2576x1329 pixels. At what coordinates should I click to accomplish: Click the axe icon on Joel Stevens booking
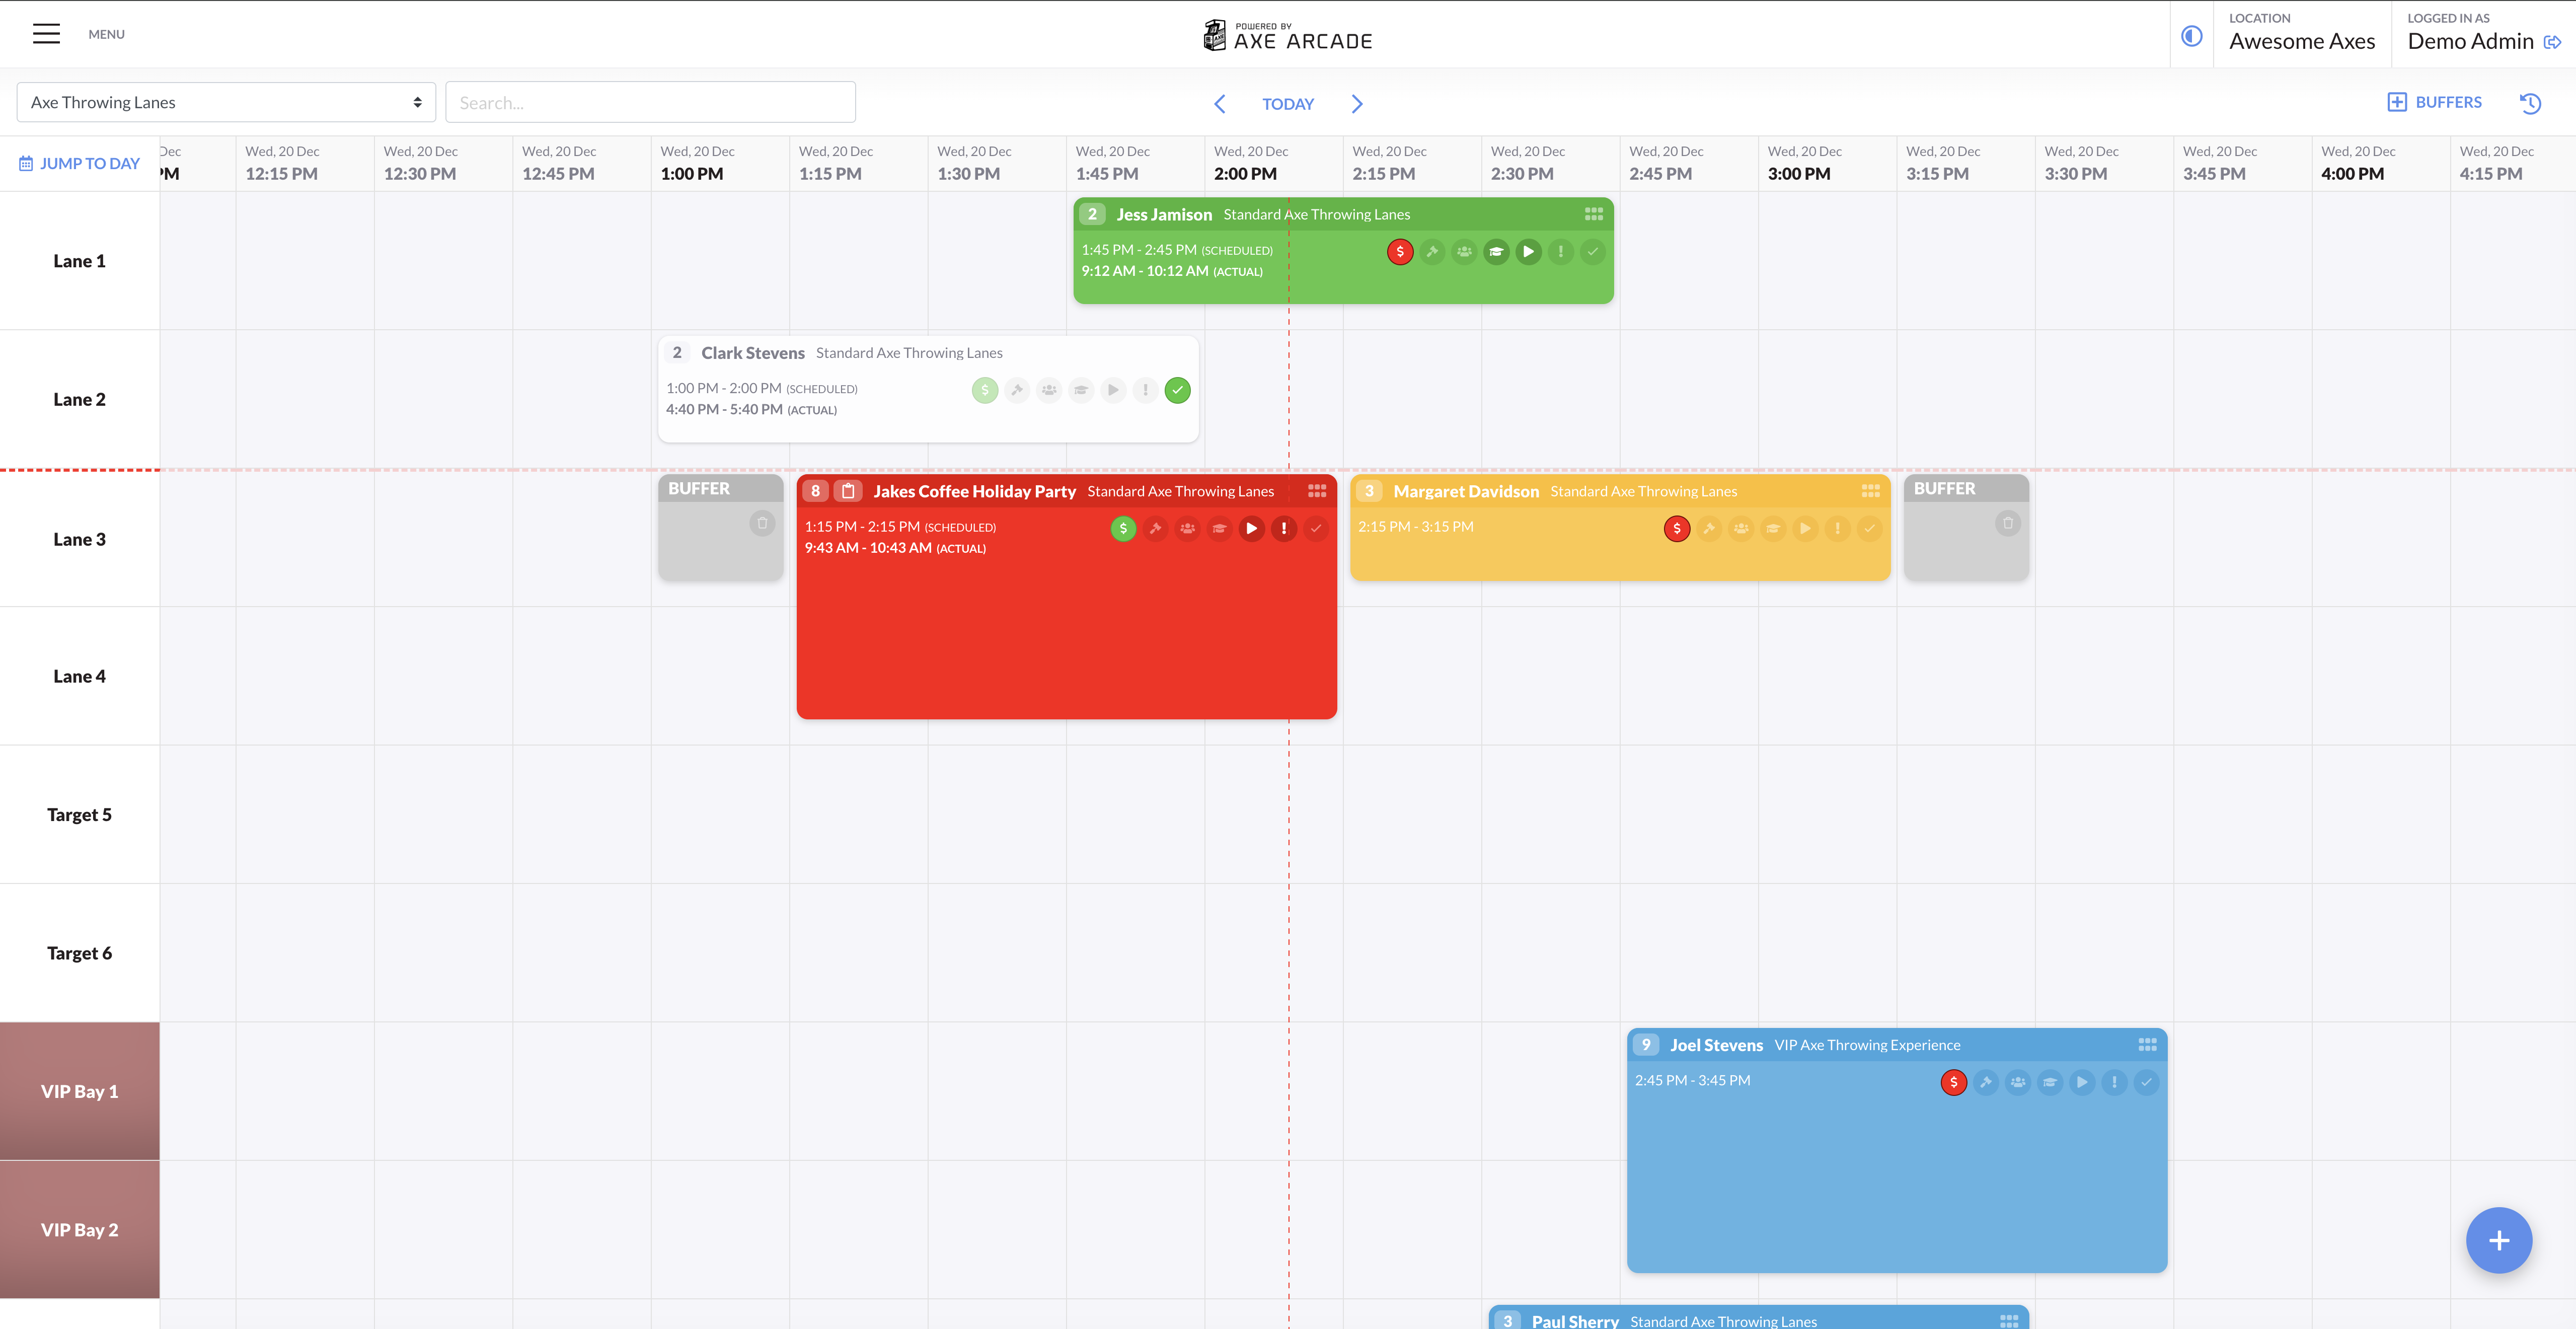(x=1986, y=1082)
